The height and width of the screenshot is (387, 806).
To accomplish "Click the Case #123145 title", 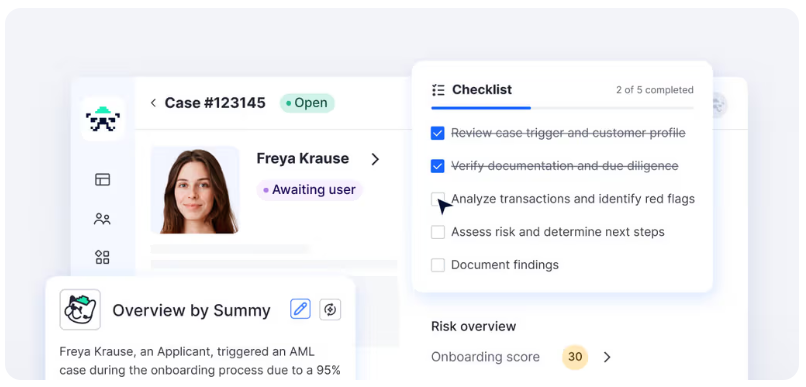I will point(215,103).
